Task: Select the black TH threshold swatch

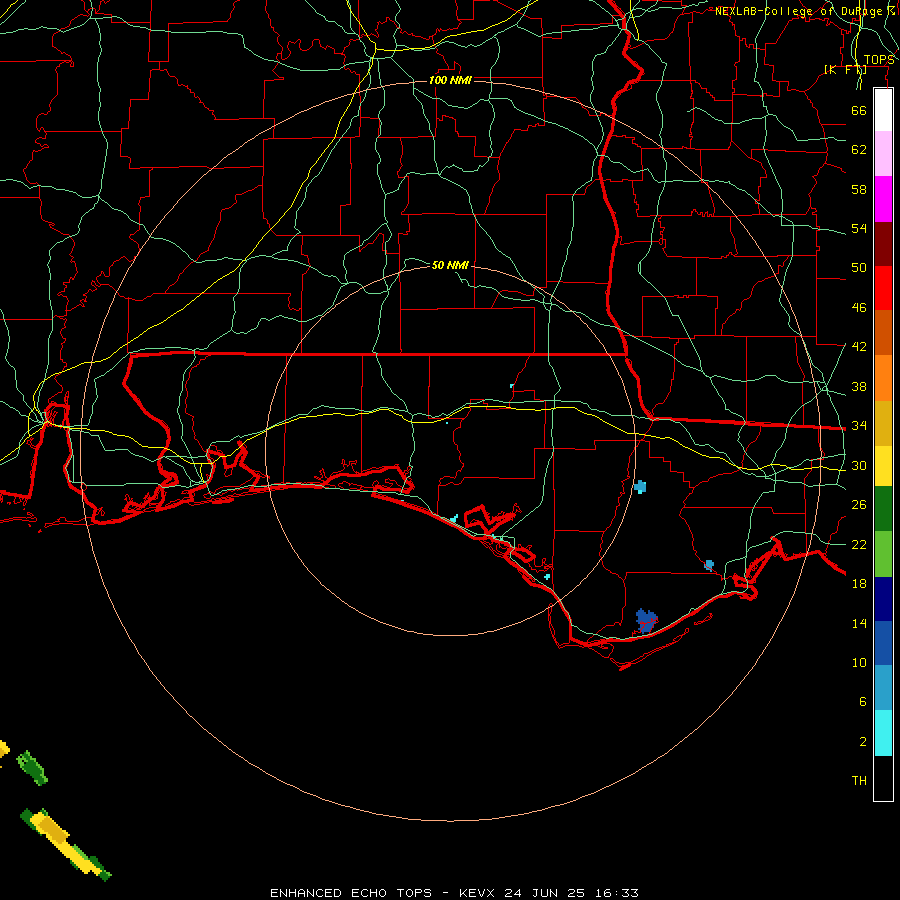Action: click(883, 778)
